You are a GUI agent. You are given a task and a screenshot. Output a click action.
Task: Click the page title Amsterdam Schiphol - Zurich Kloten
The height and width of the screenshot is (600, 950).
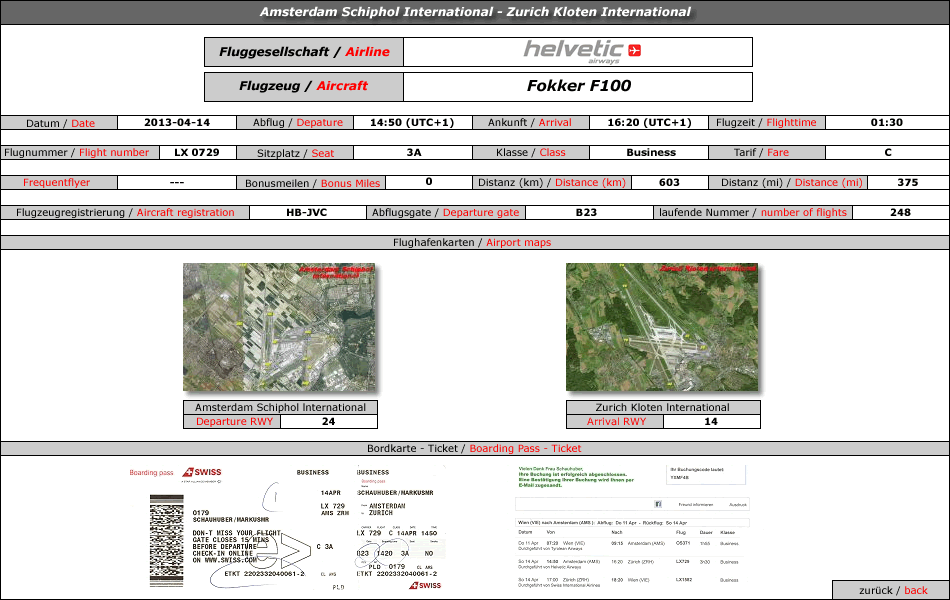coord(475,12)
